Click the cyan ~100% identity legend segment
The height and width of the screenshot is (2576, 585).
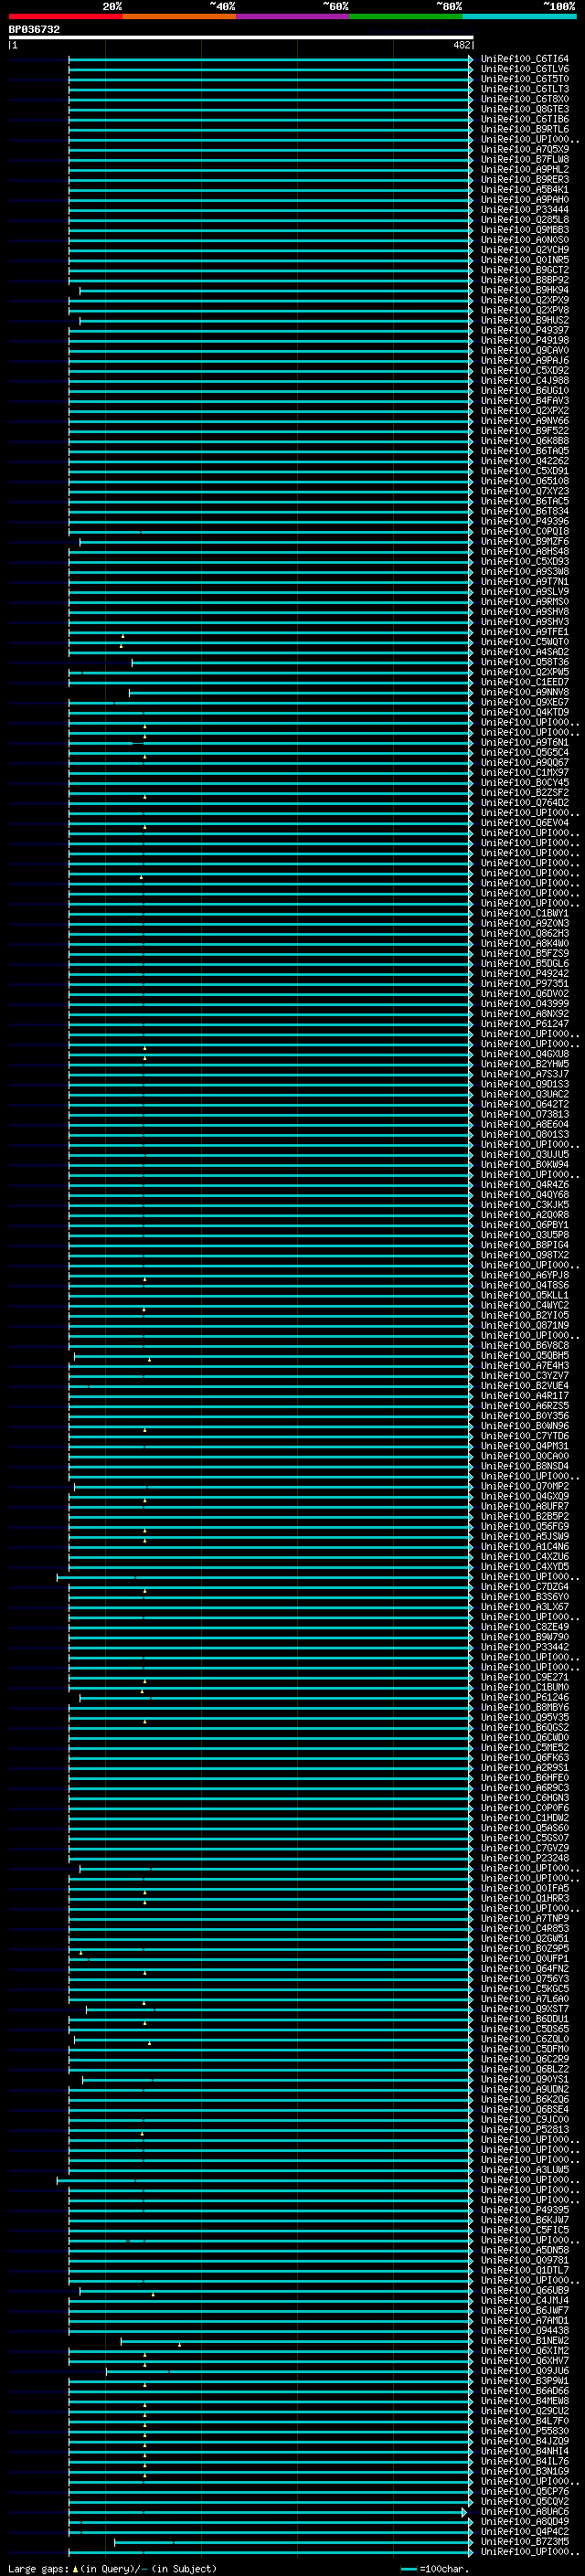pyautogui.click(x=519, y=16)
